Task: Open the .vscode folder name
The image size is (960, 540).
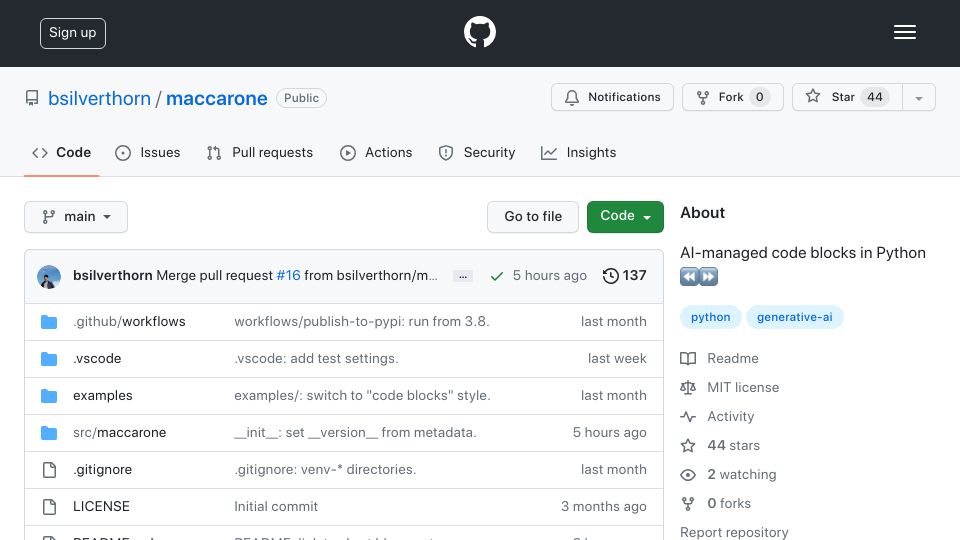Action: click(x=97, y=359)
